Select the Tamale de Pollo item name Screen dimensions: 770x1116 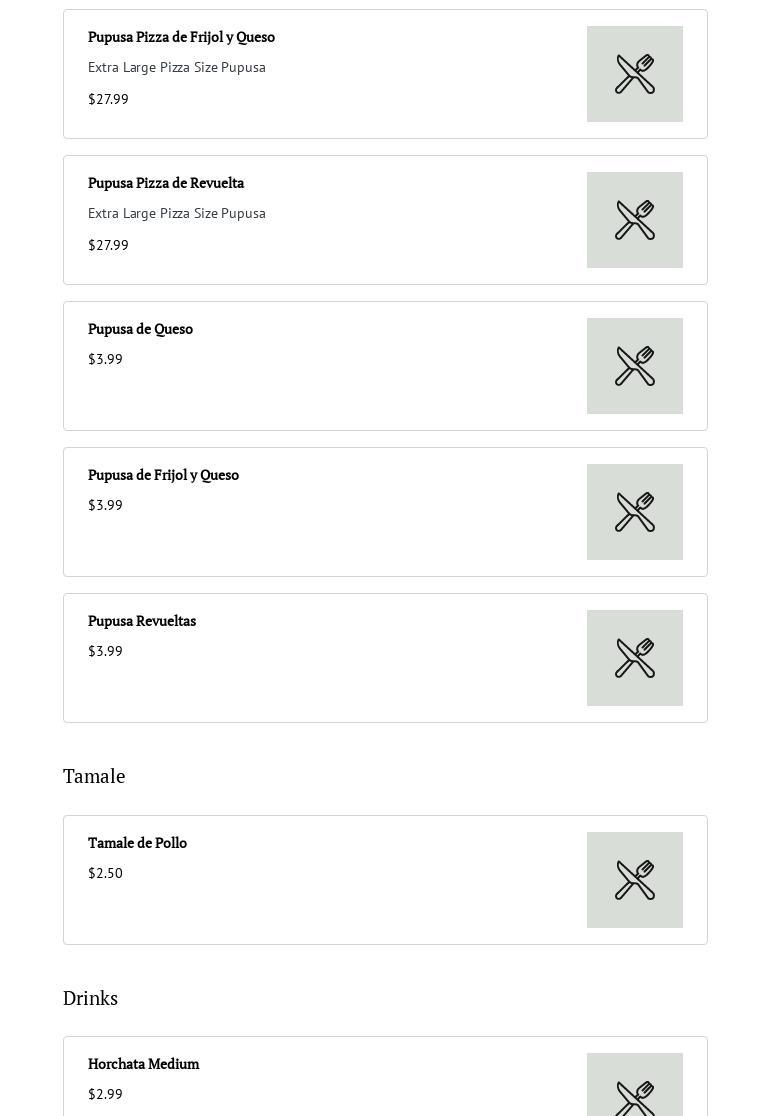137,843
